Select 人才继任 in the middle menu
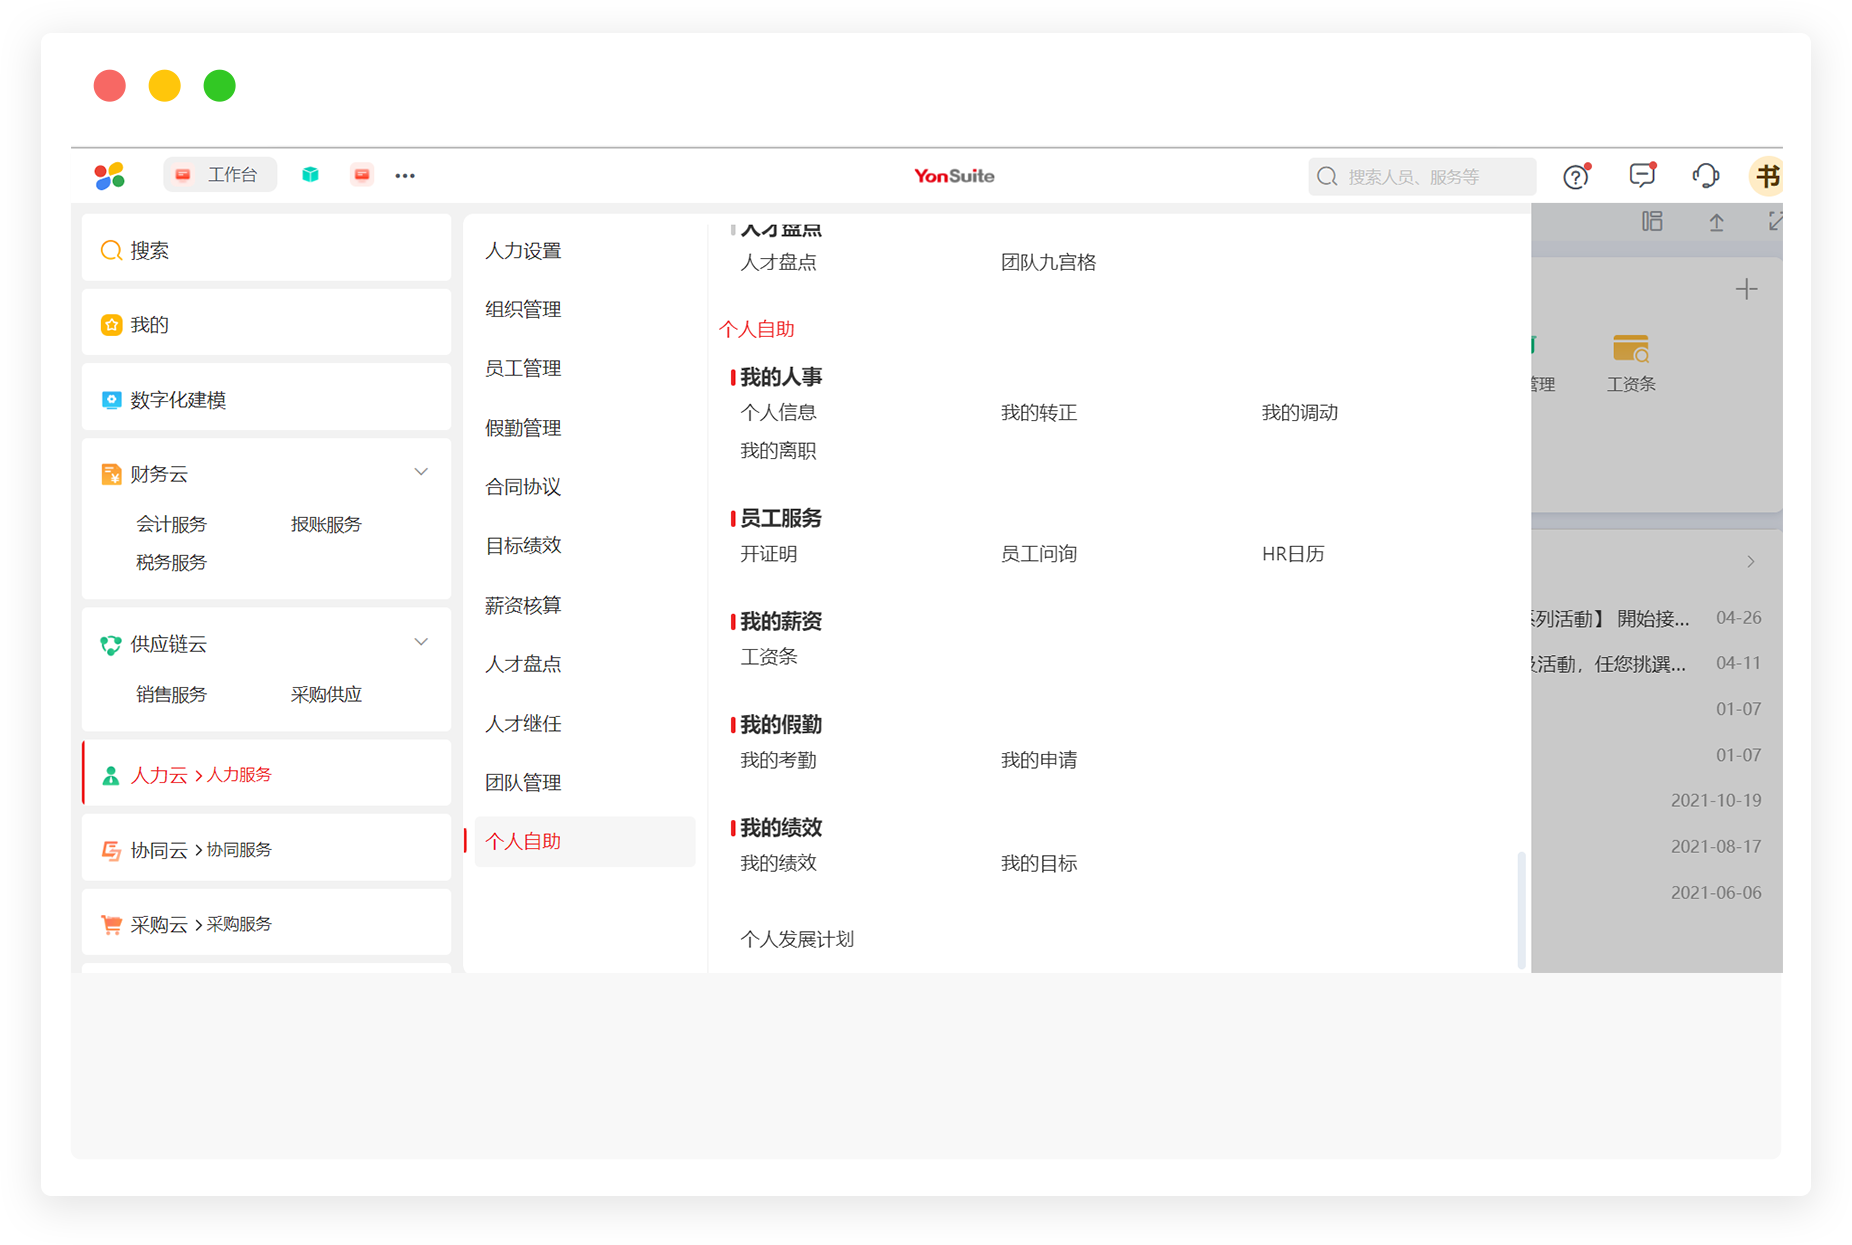Viewport: 1852px width, 1245px height. (523, 724)
